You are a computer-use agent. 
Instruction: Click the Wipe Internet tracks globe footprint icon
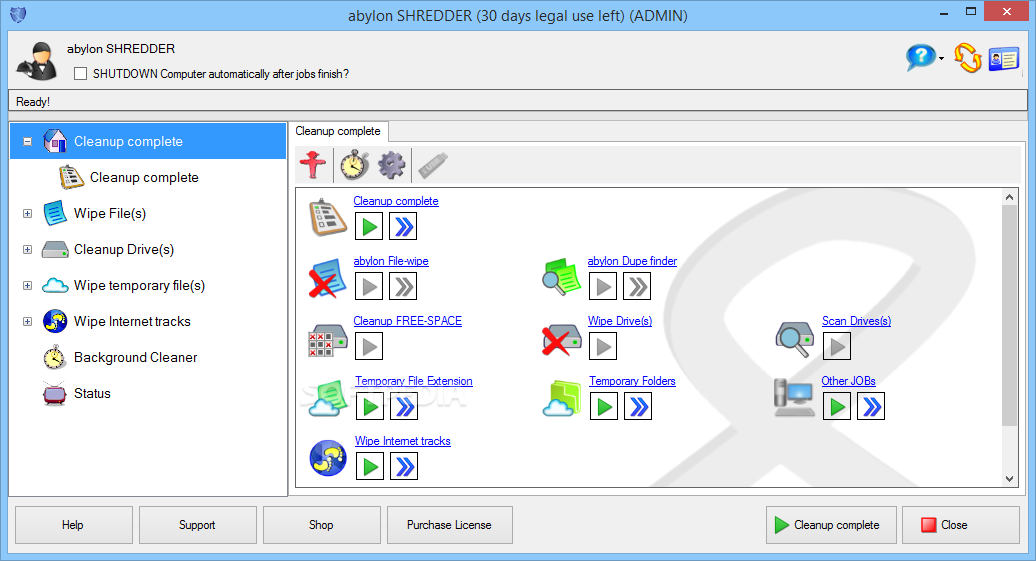328,458
